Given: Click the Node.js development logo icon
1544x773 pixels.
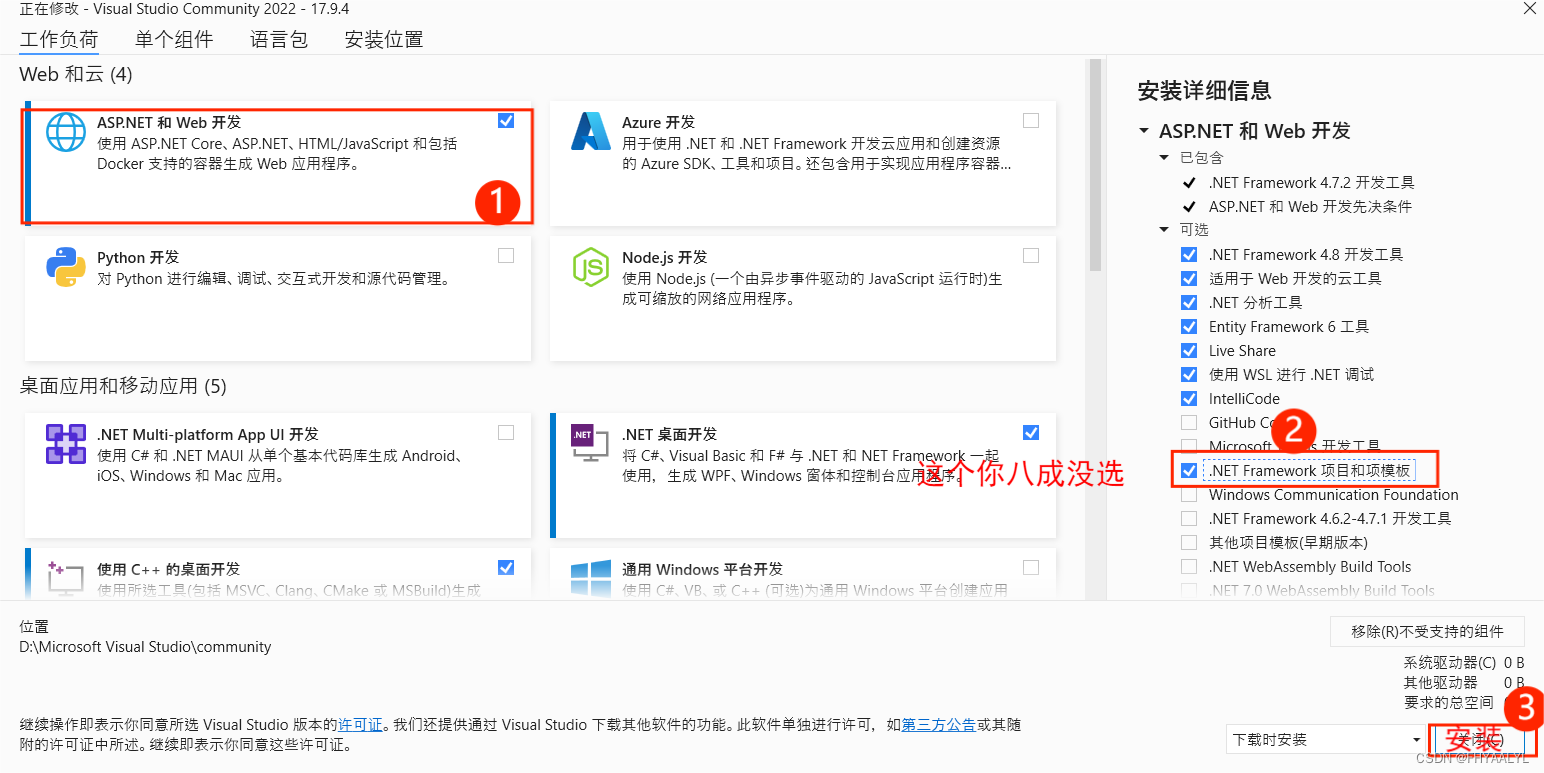Looking at the screenshot, I should click(591, 267).
